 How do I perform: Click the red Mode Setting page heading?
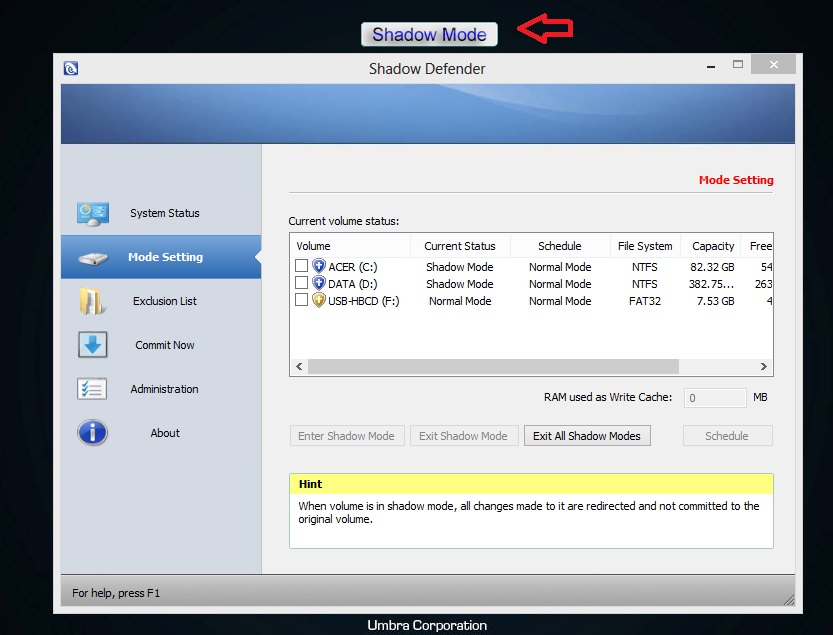tap(736, 180)
